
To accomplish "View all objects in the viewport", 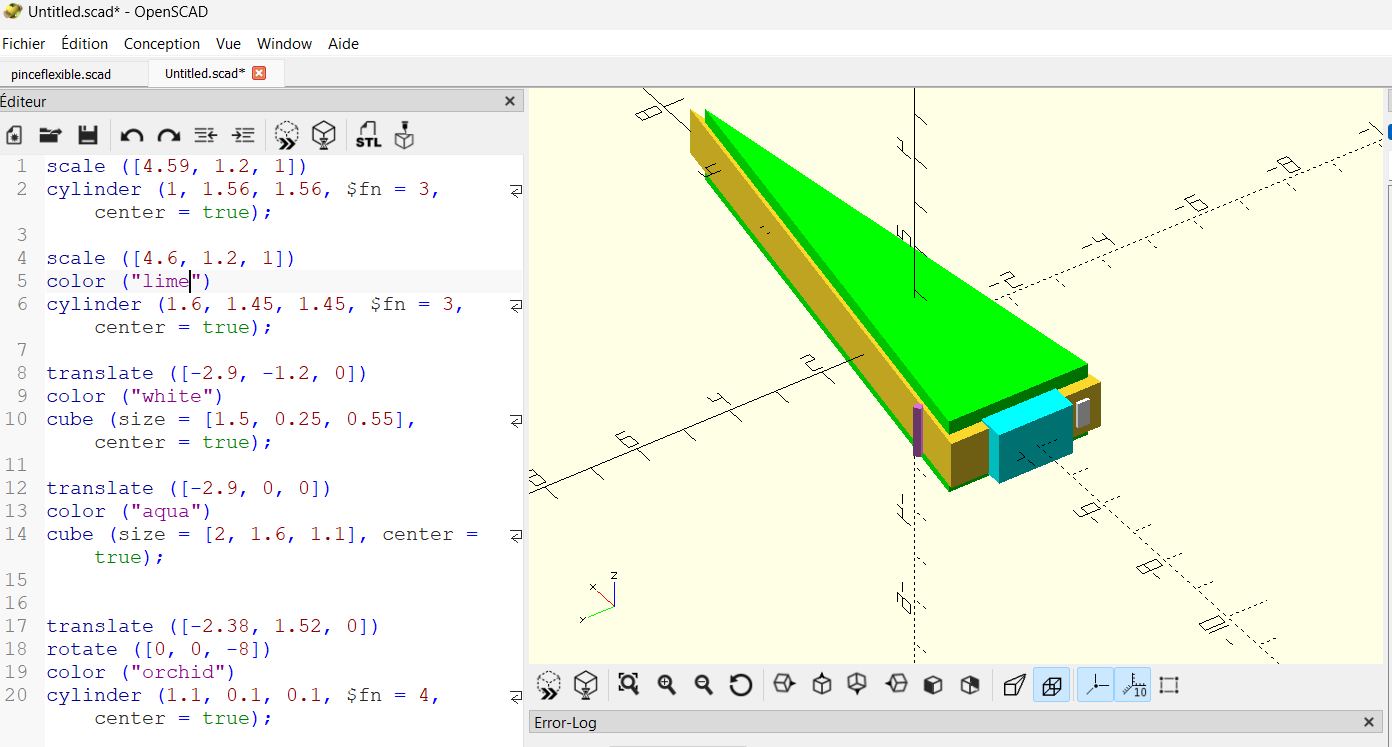I will tap(628, 685).
